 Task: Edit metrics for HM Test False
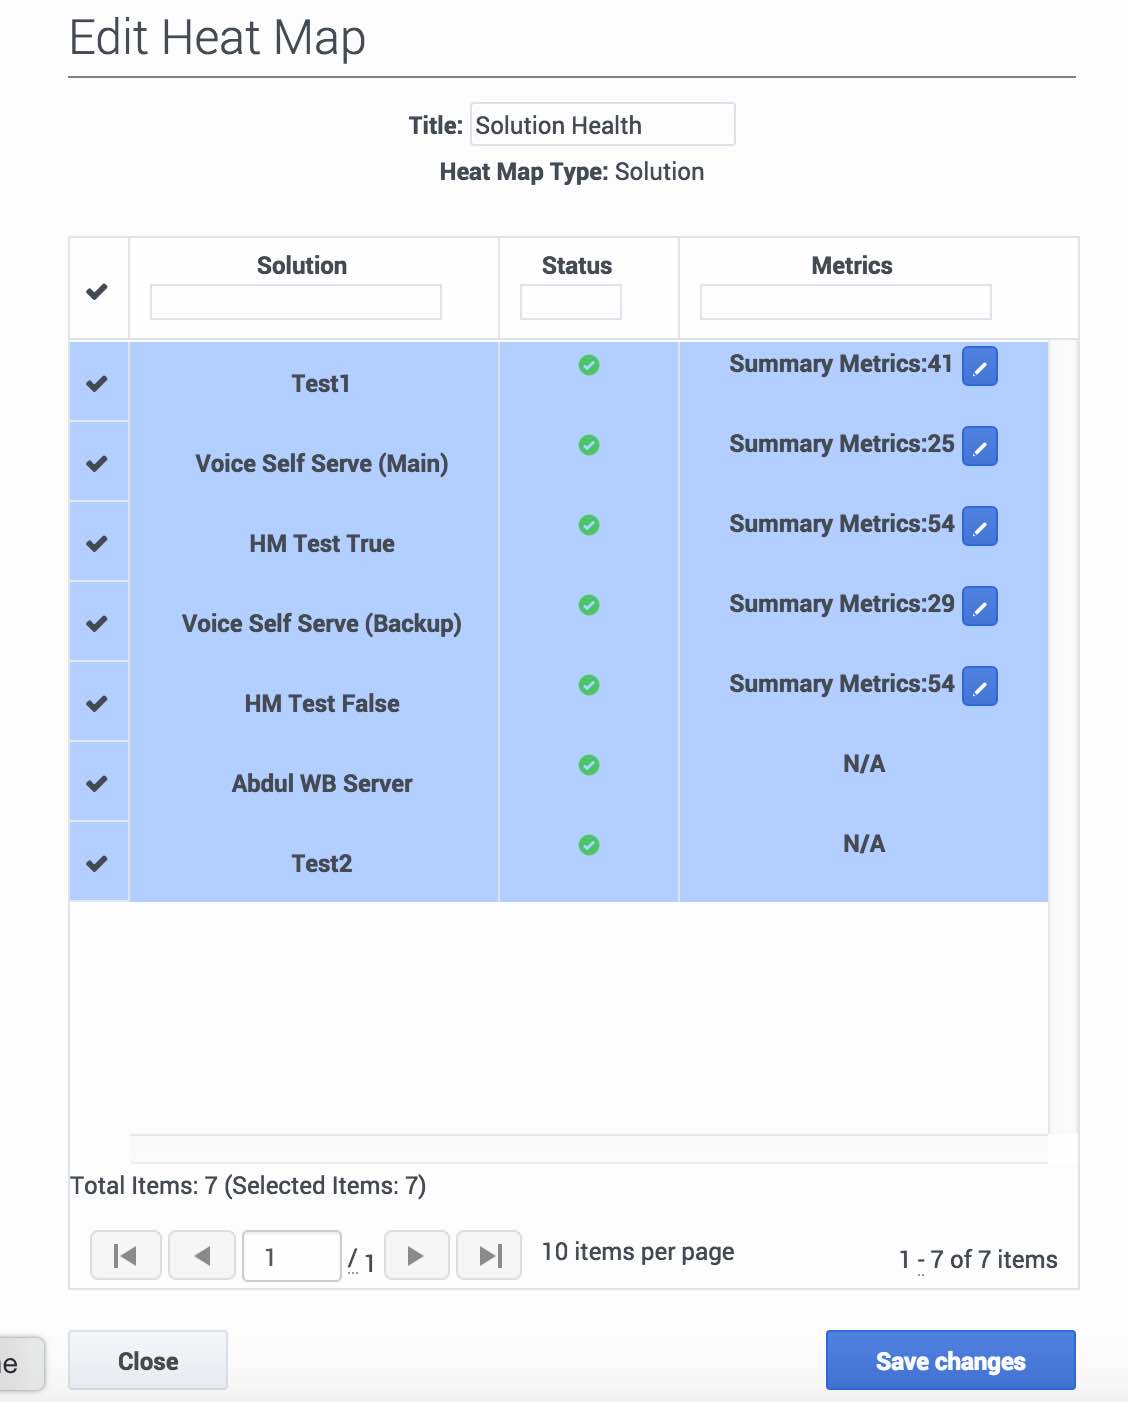coord(980,687)
